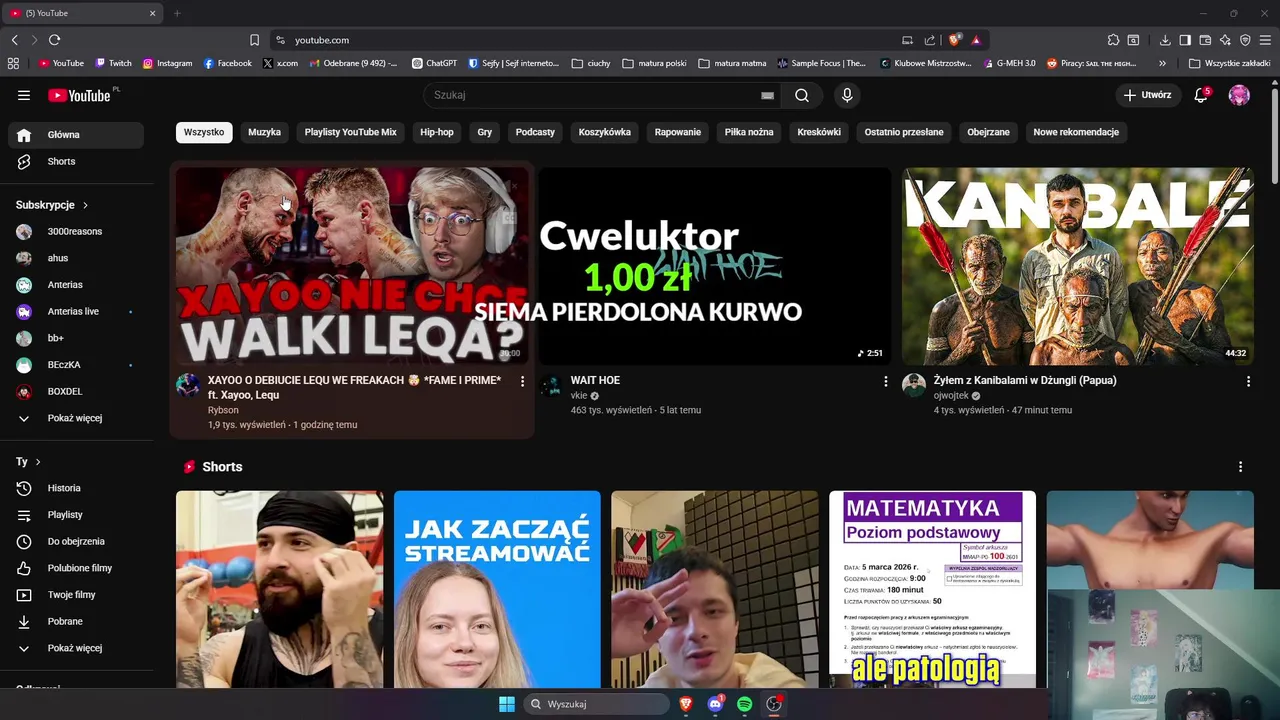The width and height of the screenshot is (1280, 720).
Task: Select Playlisty YouTube Mix chip
Action: 351,132
